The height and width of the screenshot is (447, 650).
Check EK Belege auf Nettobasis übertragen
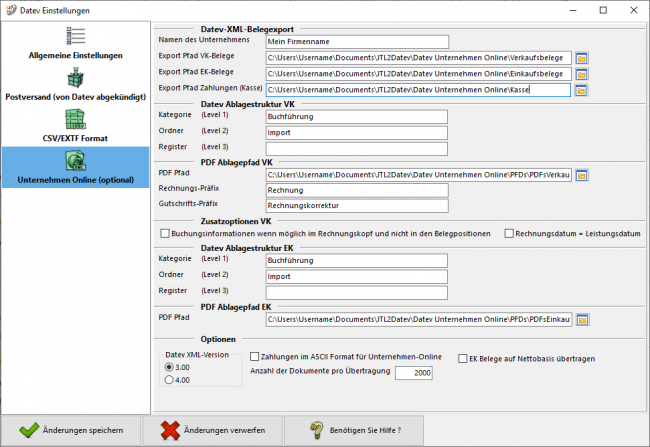coord(461,357)
